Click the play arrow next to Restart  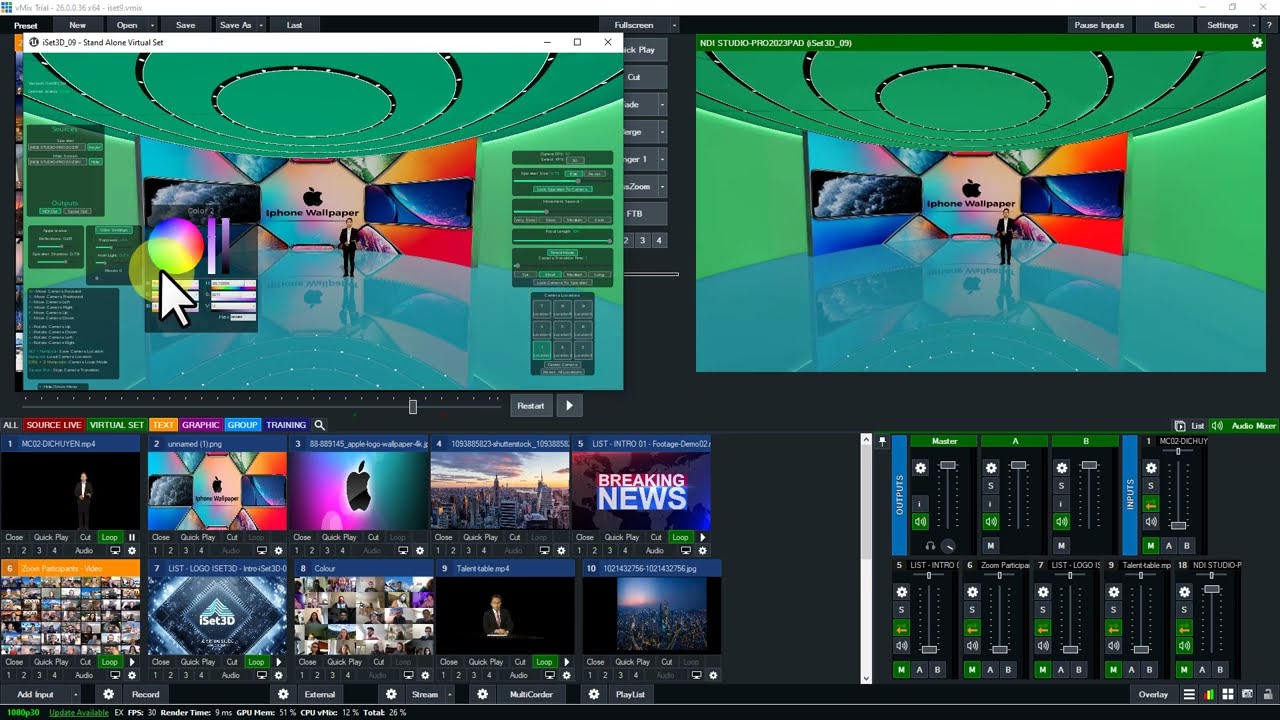[x=570, y=405]
